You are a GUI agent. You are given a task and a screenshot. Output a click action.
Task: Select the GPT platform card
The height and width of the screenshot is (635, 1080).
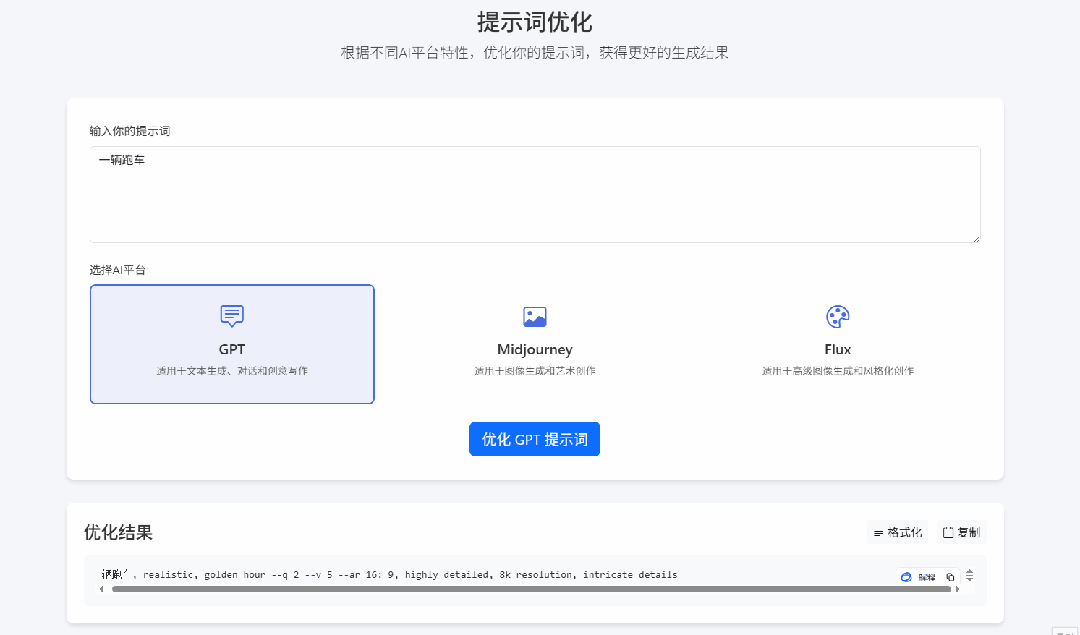tap(232, 344)
